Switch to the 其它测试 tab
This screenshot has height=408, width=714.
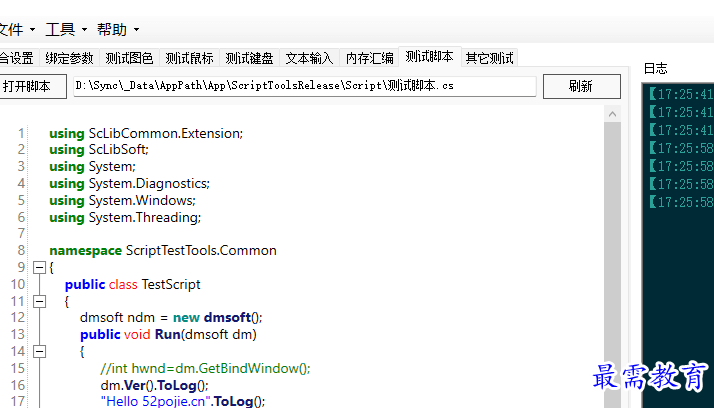pos(490,58)
